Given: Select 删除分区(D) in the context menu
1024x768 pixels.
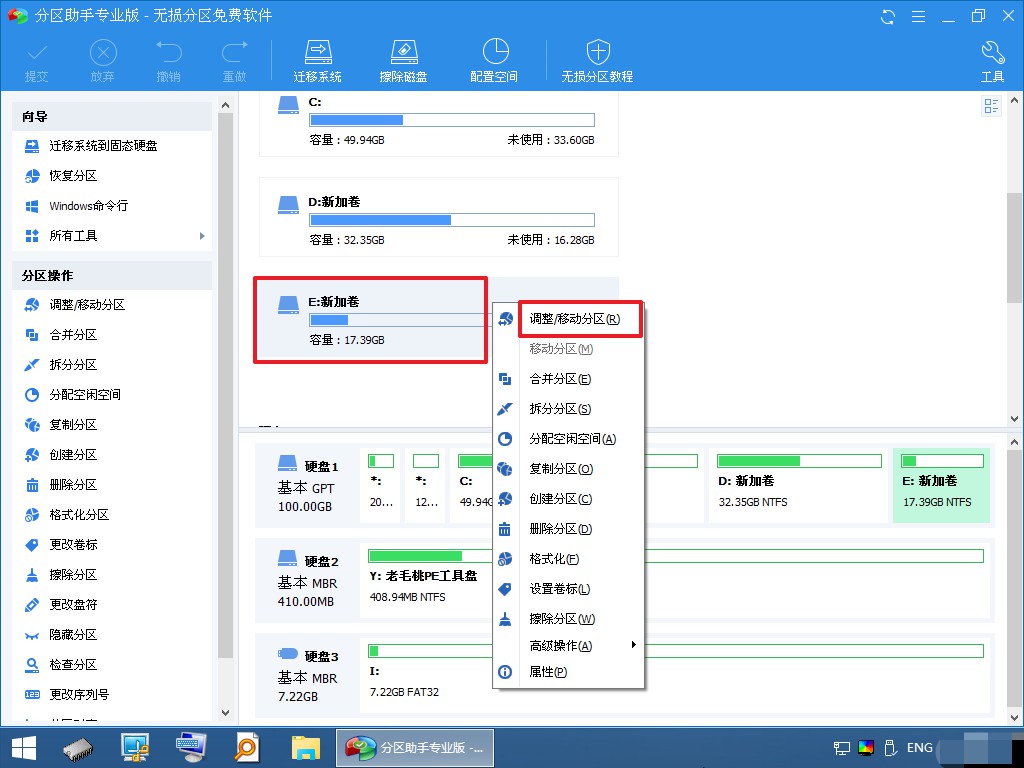Looking at the screenshot, I should [568, 529].
